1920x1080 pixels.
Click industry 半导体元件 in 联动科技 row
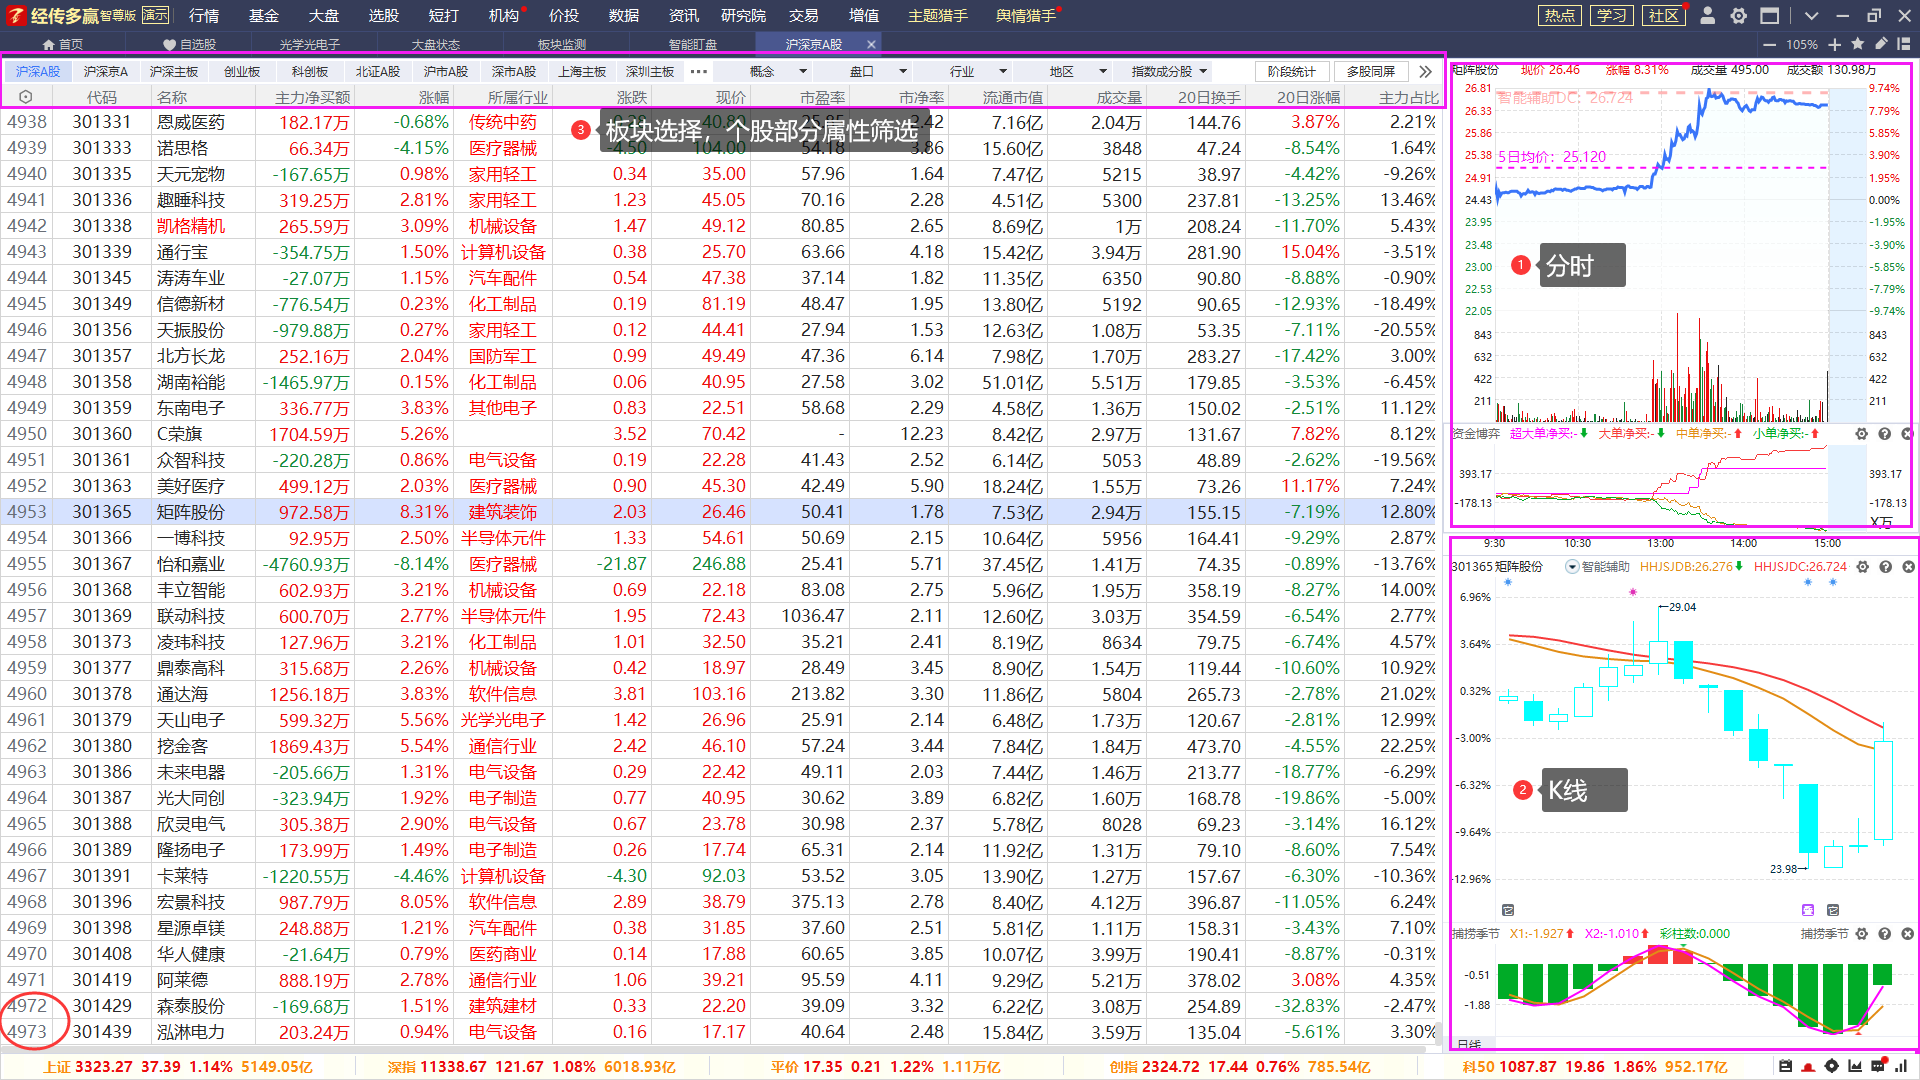pos(503,616)
